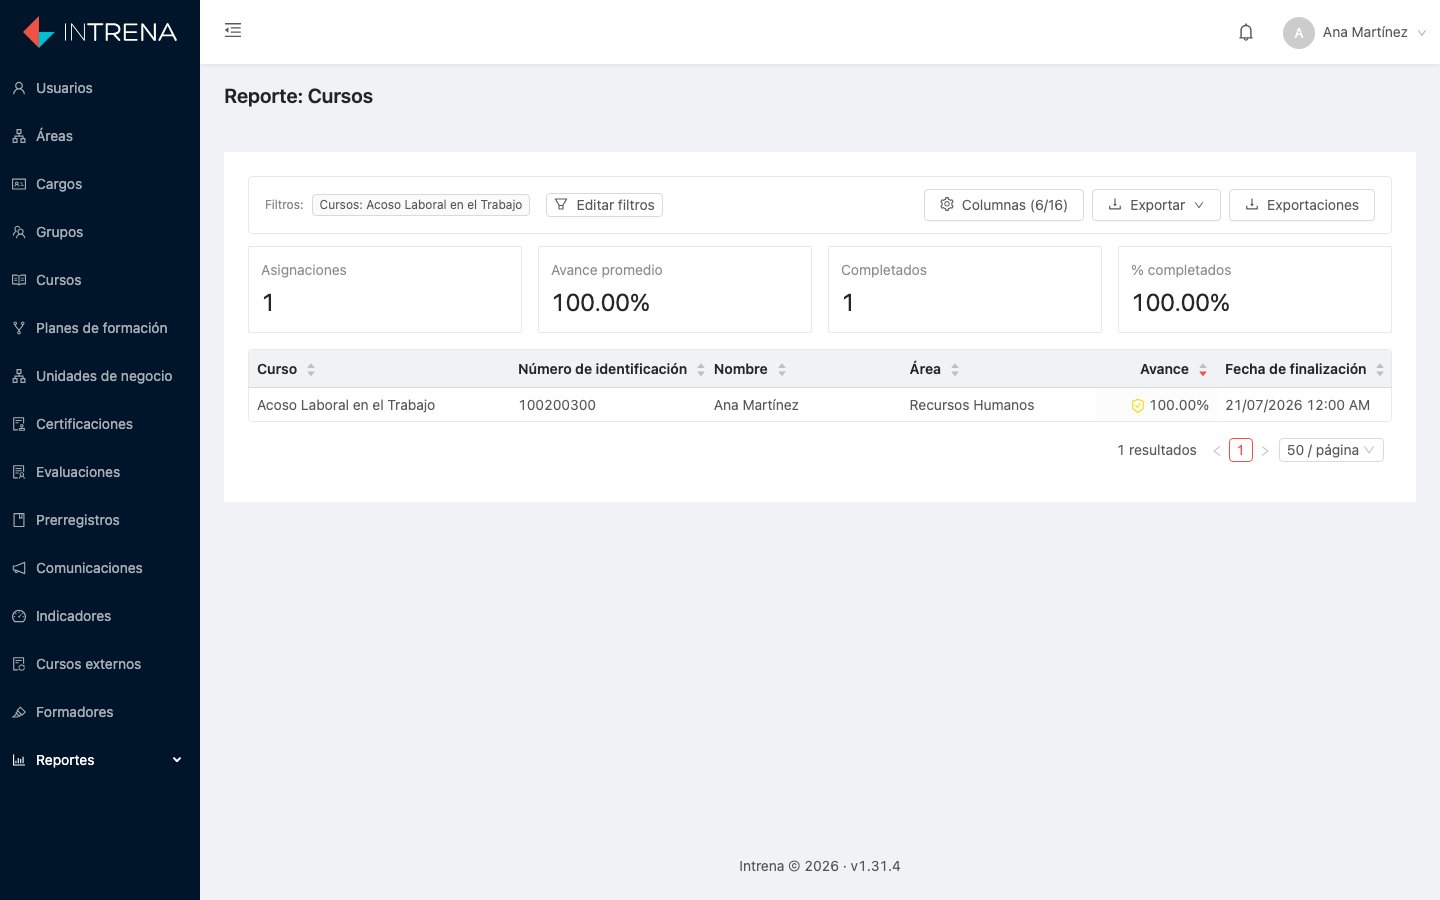Open the Usuarios section
The image size is (1440, 900).
[100, 88]
